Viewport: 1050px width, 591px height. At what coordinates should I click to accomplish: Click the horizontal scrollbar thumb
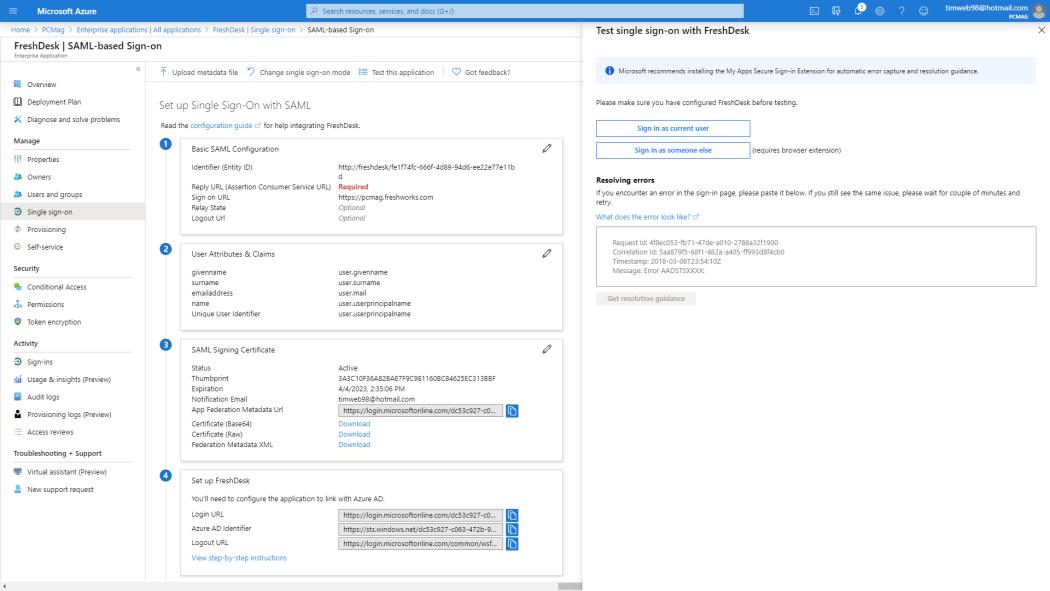click(570, 586)
